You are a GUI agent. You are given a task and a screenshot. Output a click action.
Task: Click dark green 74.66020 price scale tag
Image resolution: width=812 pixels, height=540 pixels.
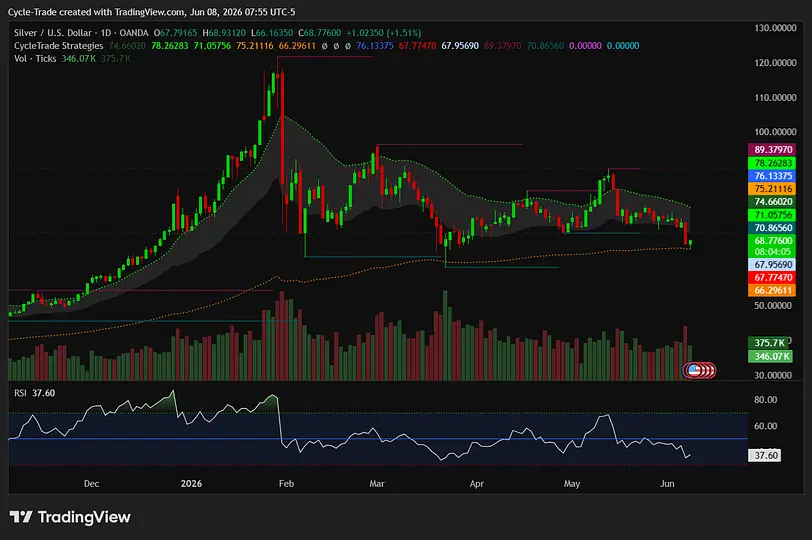pyautogui.click(x=772, y=202)
